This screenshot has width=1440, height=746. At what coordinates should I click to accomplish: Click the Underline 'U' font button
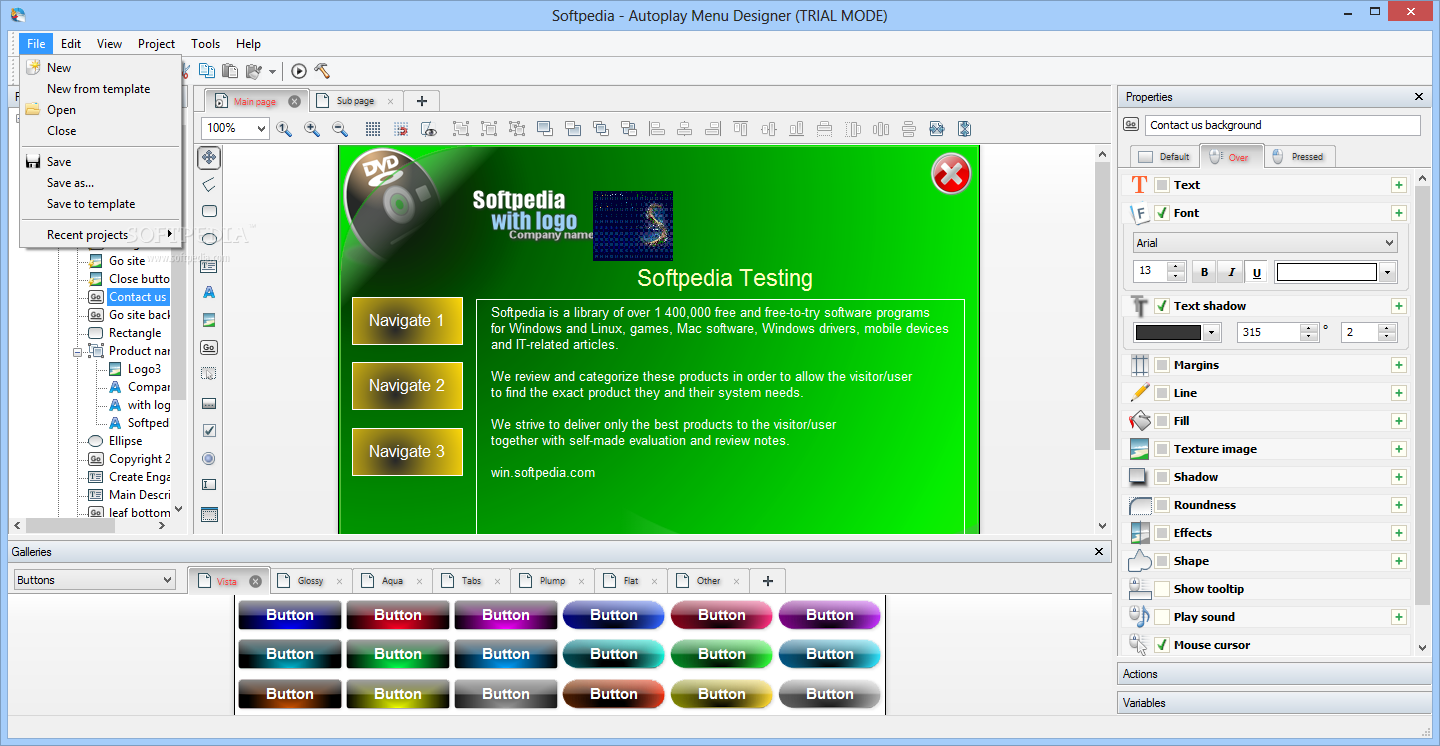coord(1257,272)
